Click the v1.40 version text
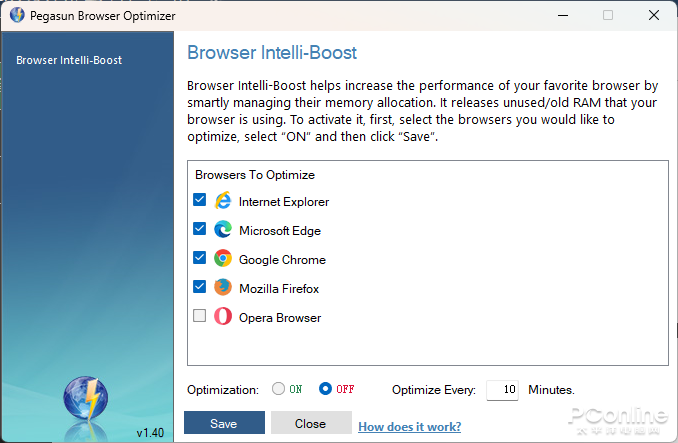Screen dimensions: 678x443 (x=150, y=433)
